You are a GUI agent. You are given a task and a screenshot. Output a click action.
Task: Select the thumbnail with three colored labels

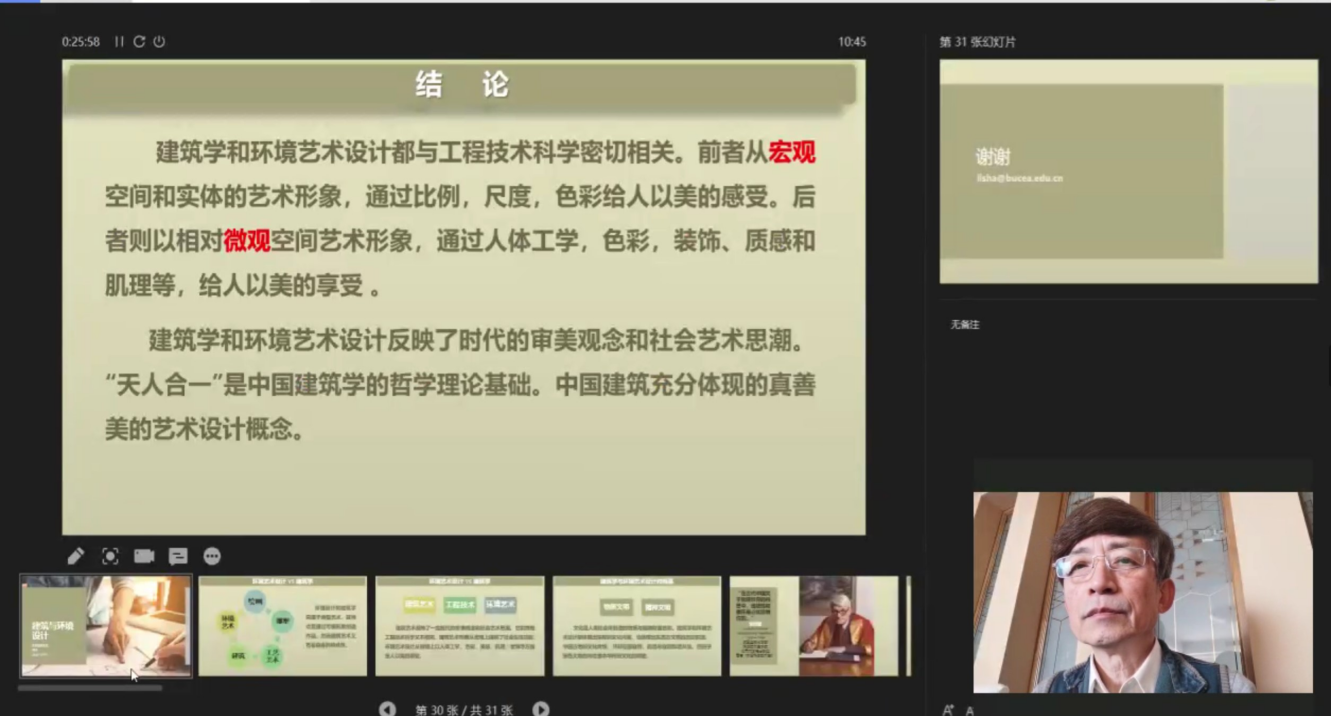[460, 626]
